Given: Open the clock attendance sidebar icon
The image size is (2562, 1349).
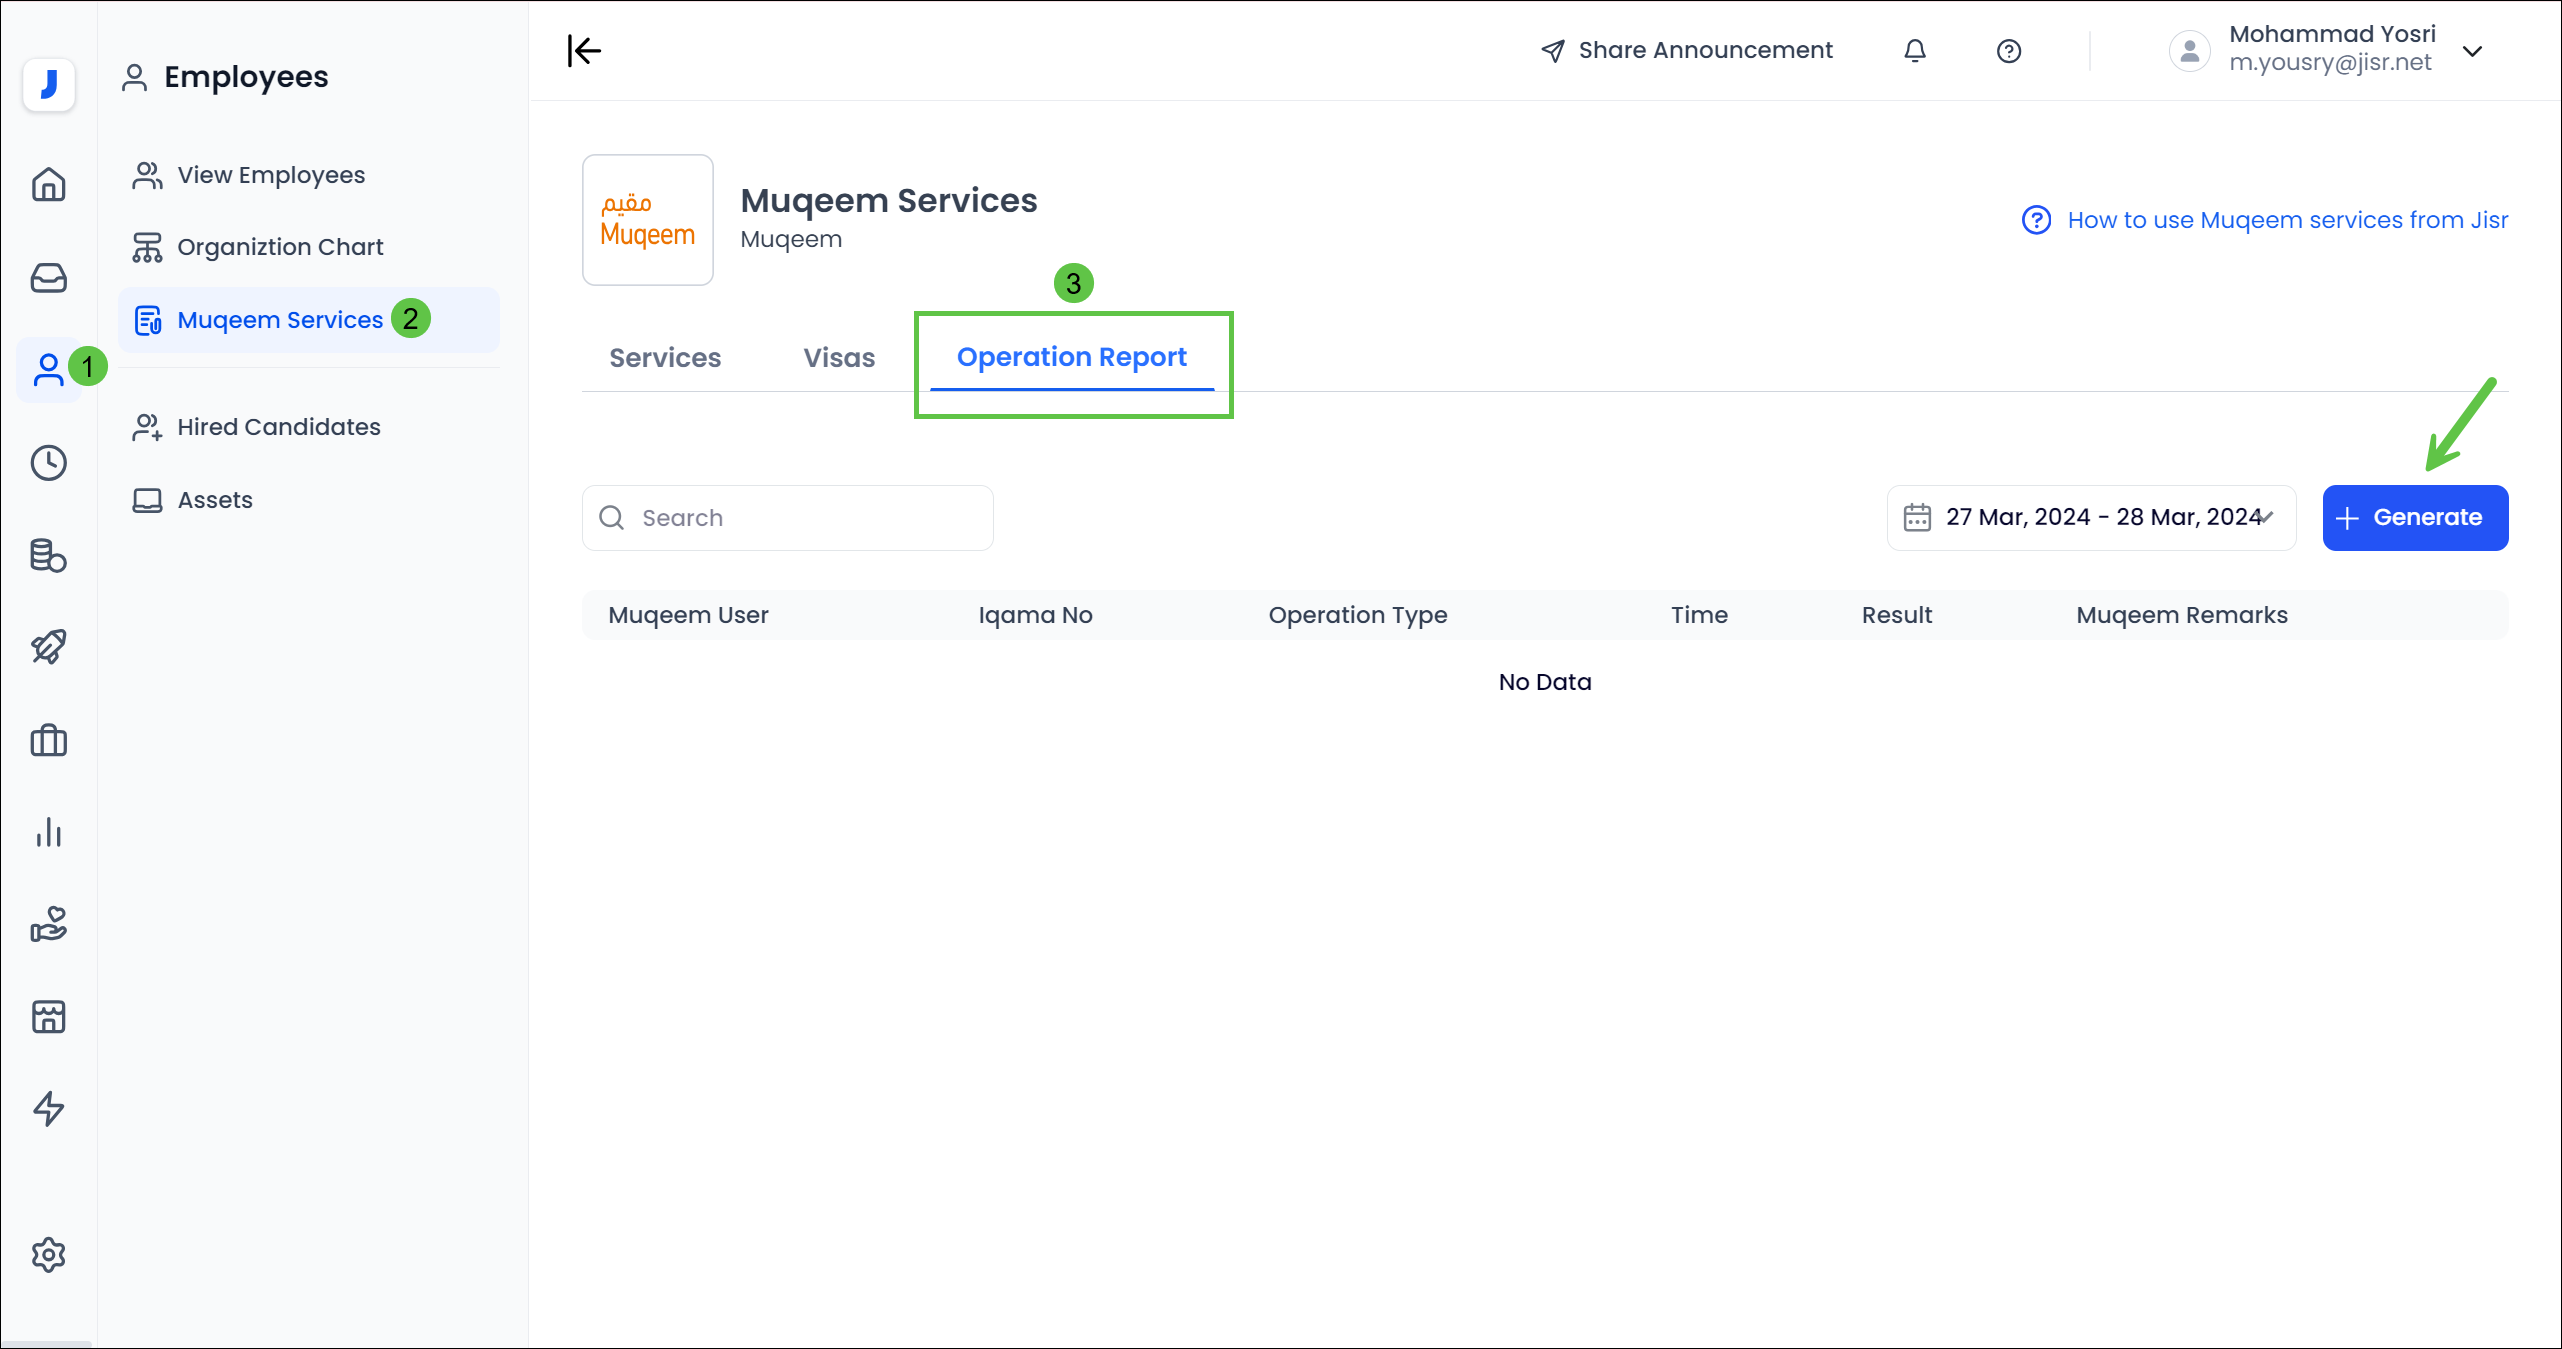Looking at the screenshot, I should click(x=48, y=463).
